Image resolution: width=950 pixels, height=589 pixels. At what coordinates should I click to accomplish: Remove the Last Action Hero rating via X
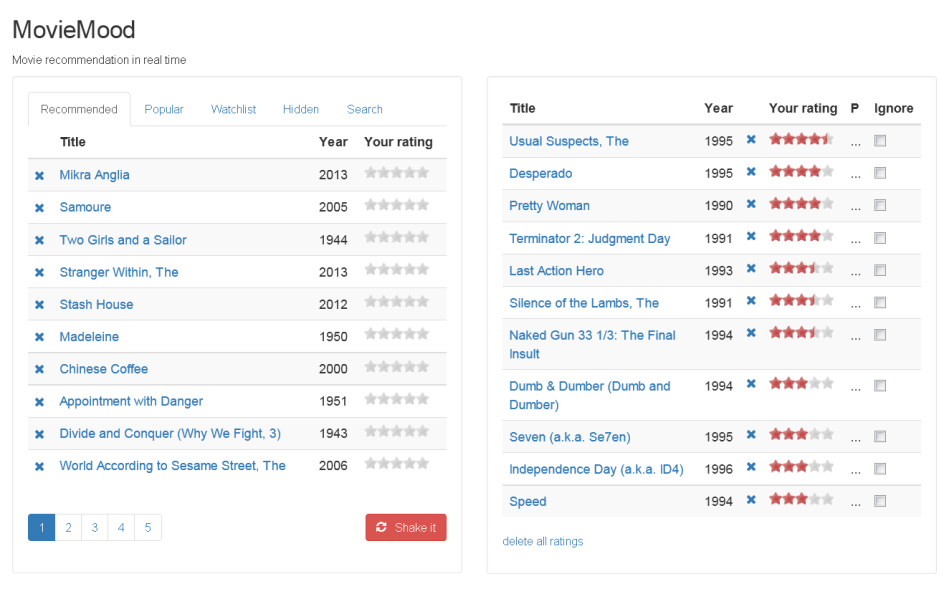click(751, 269)
